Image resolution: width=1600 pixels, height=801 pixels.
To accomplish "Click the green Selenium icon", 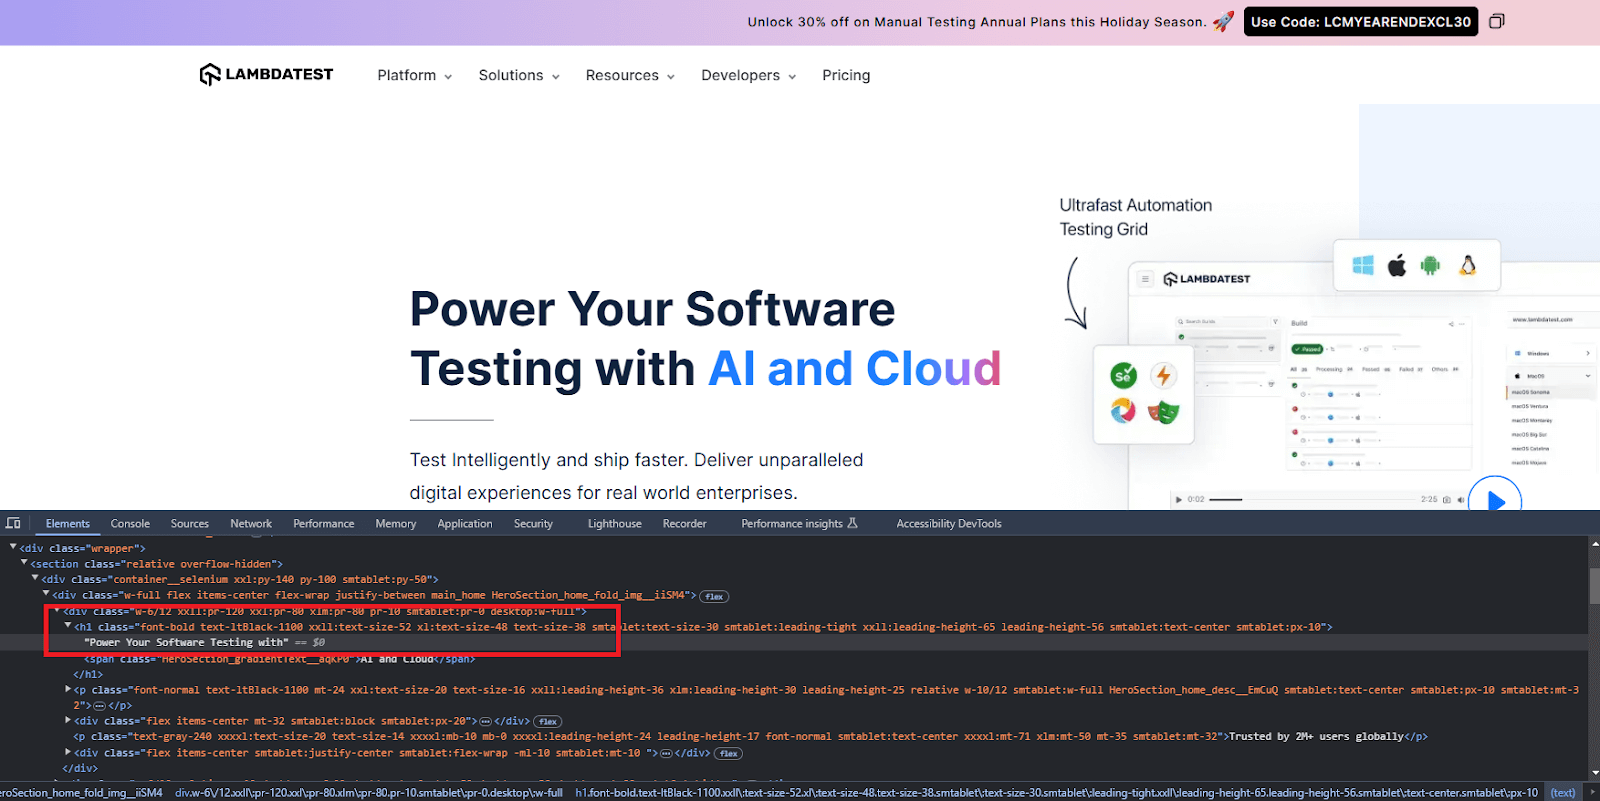I will pyautogui.click(x=1124, y=376).
